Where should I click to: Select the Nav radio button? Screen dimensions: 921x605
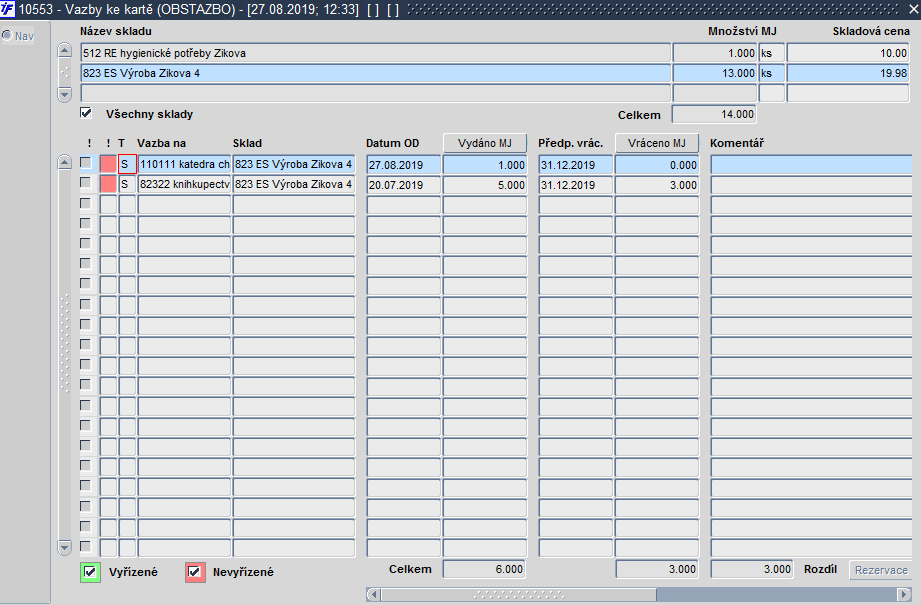coord(7,35)
